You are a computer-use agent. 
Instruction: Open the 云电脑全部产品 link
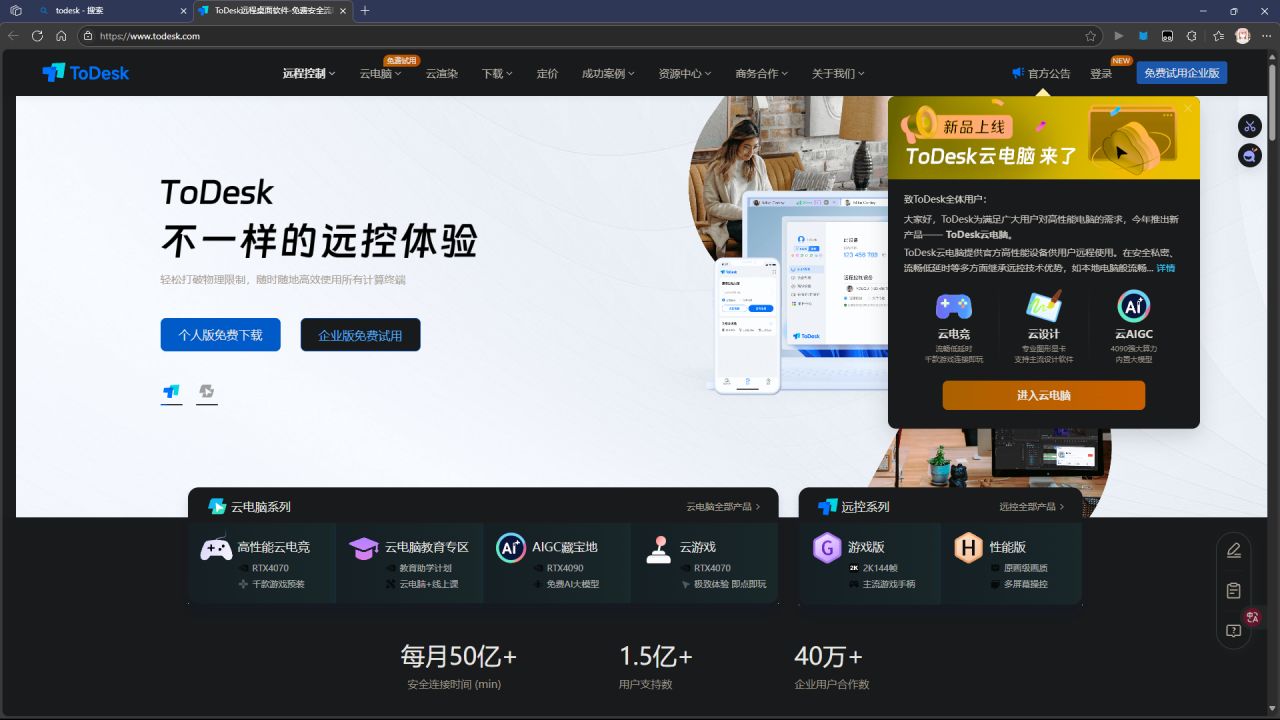[x=723, y=507]
